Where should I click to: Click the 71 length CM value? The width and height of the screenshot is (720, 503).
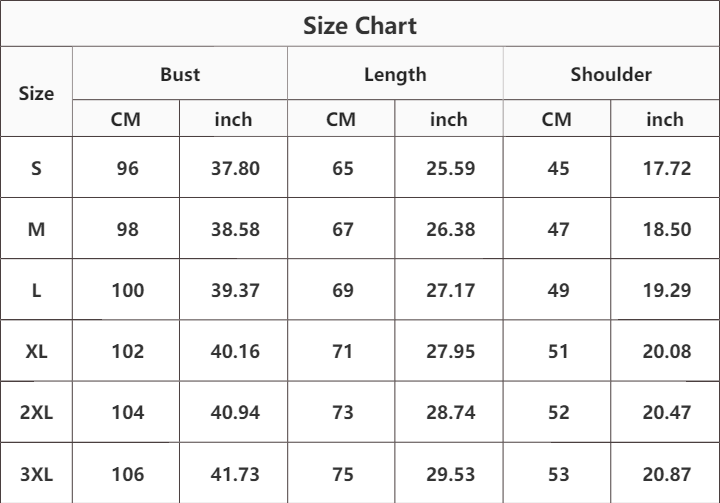coord(343,351)
